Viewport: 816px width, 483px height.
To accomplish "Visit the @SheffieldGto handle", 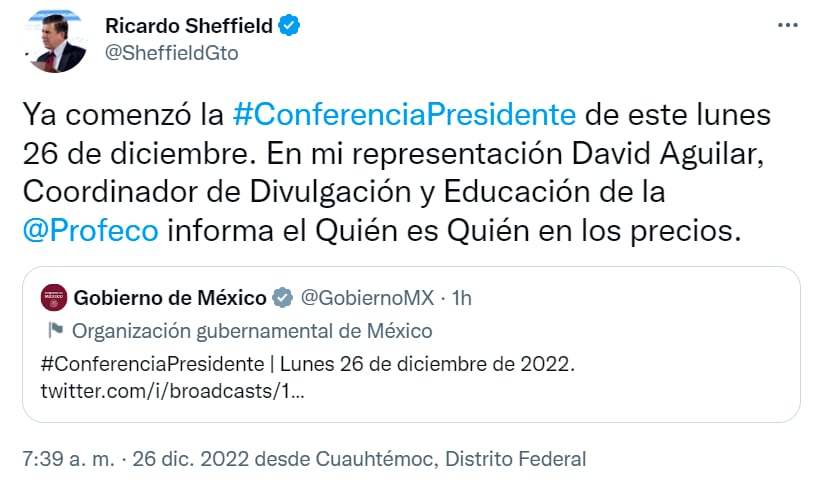I will click(171, 54).
